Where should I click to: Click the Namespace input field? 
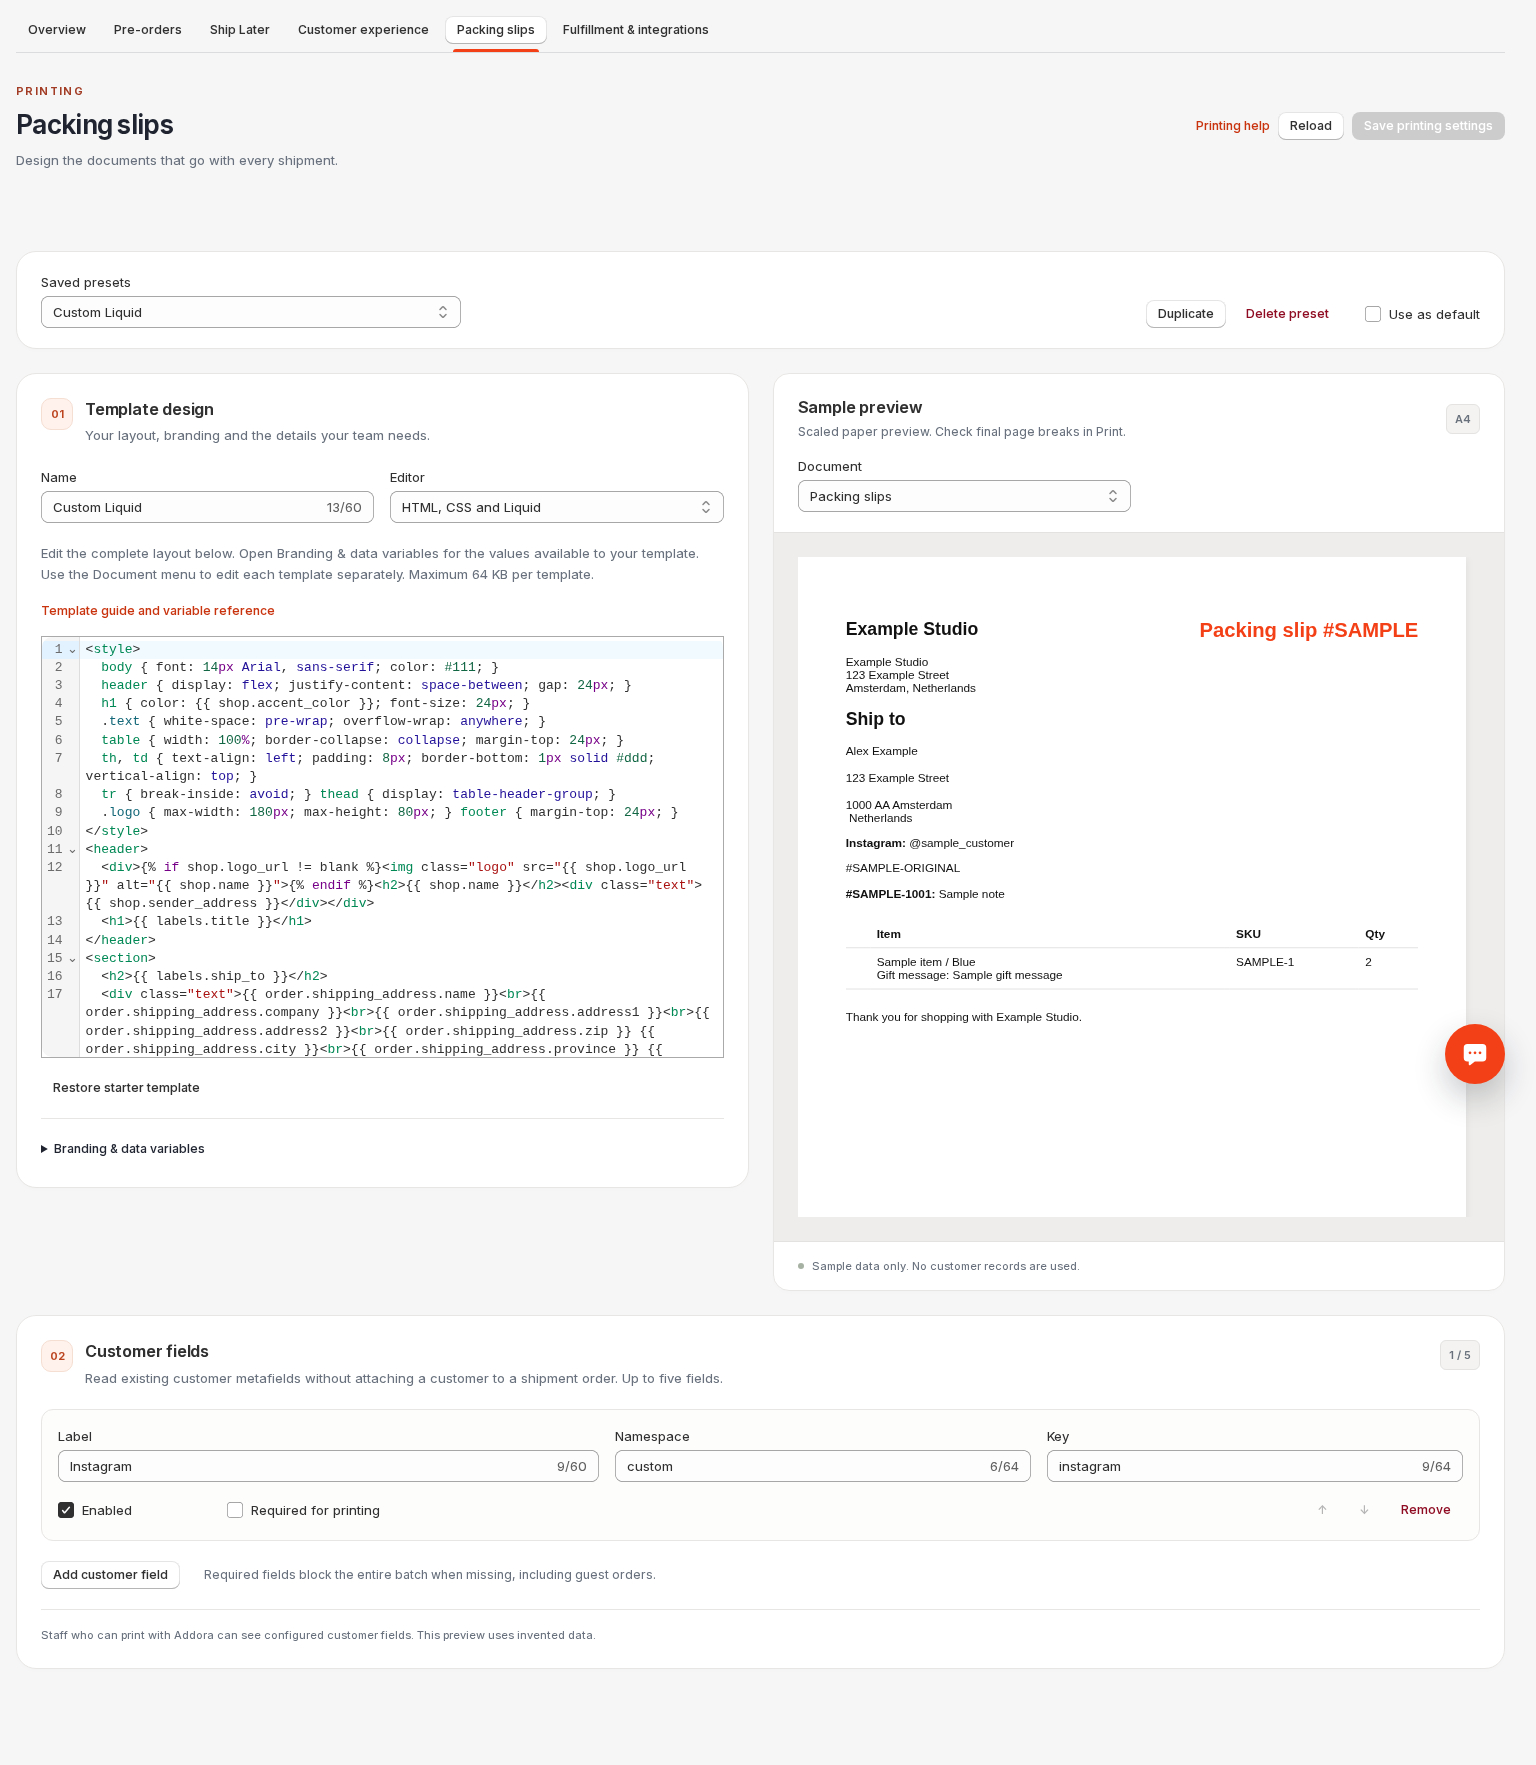(822, 1466)
